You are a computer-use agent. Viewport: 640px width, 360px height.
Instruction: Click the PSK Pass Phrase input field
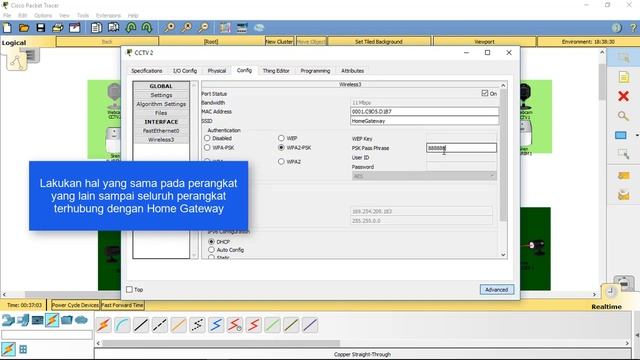pos(462,148)
